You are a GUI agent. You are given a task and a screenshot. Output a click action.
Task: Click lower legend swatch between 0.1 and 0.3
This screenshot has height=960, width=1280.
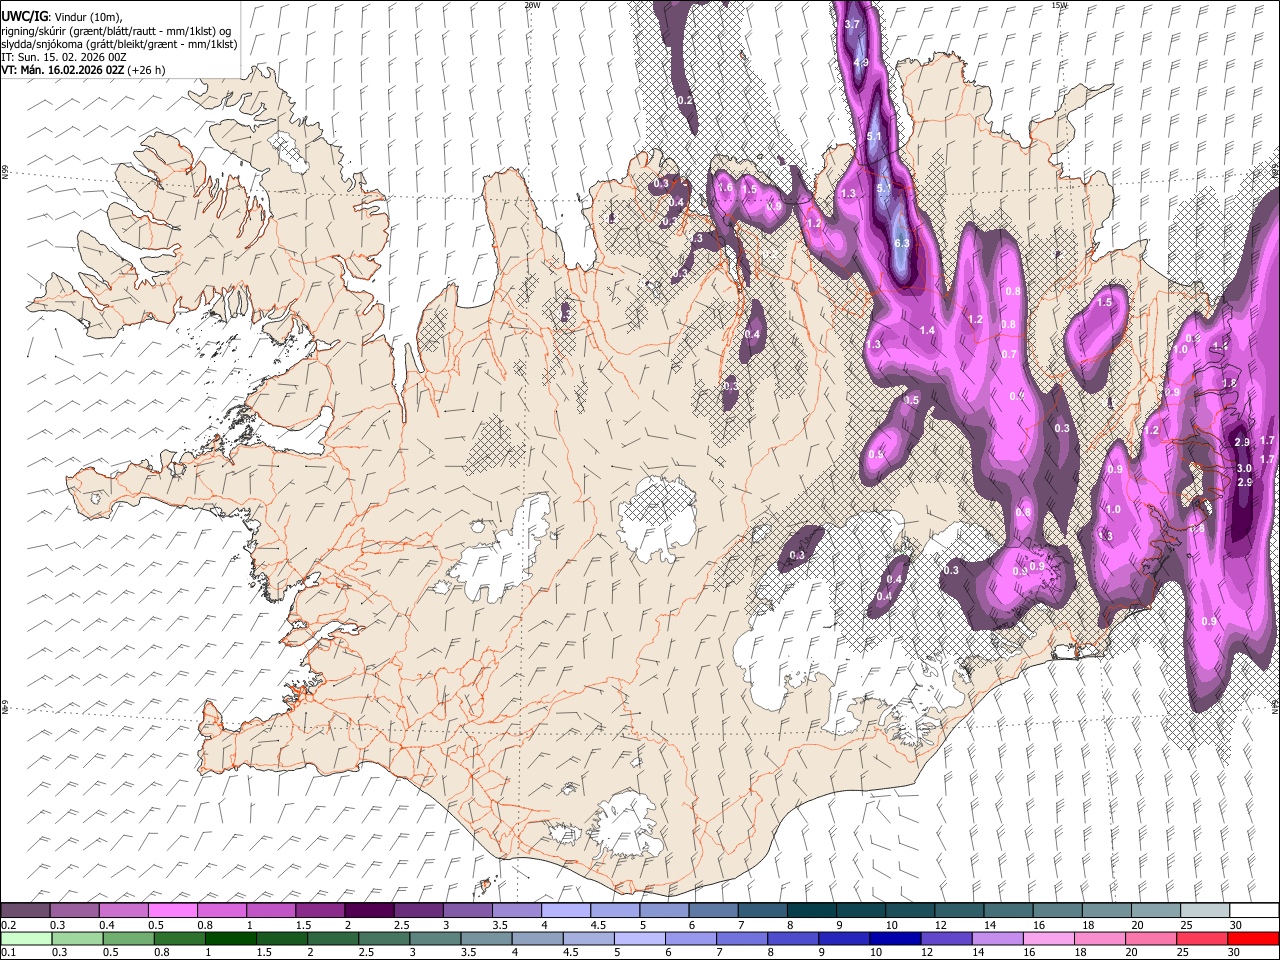tap(26, 938)
